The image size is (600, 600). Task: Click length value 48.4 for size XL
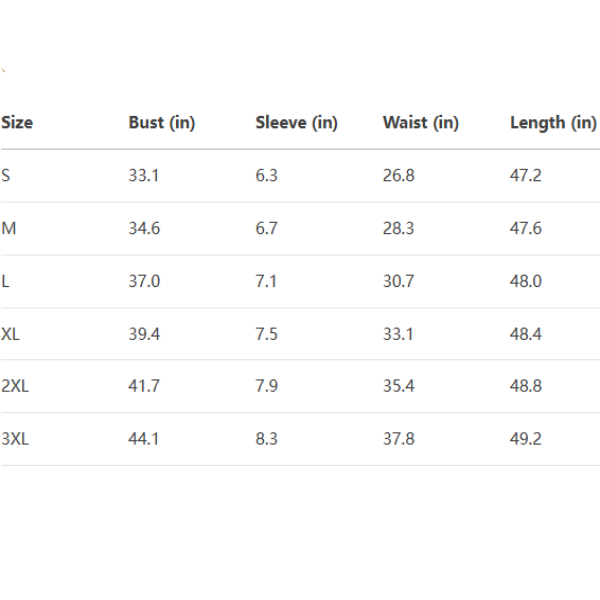pyautogui.click(x=526, y=334)
